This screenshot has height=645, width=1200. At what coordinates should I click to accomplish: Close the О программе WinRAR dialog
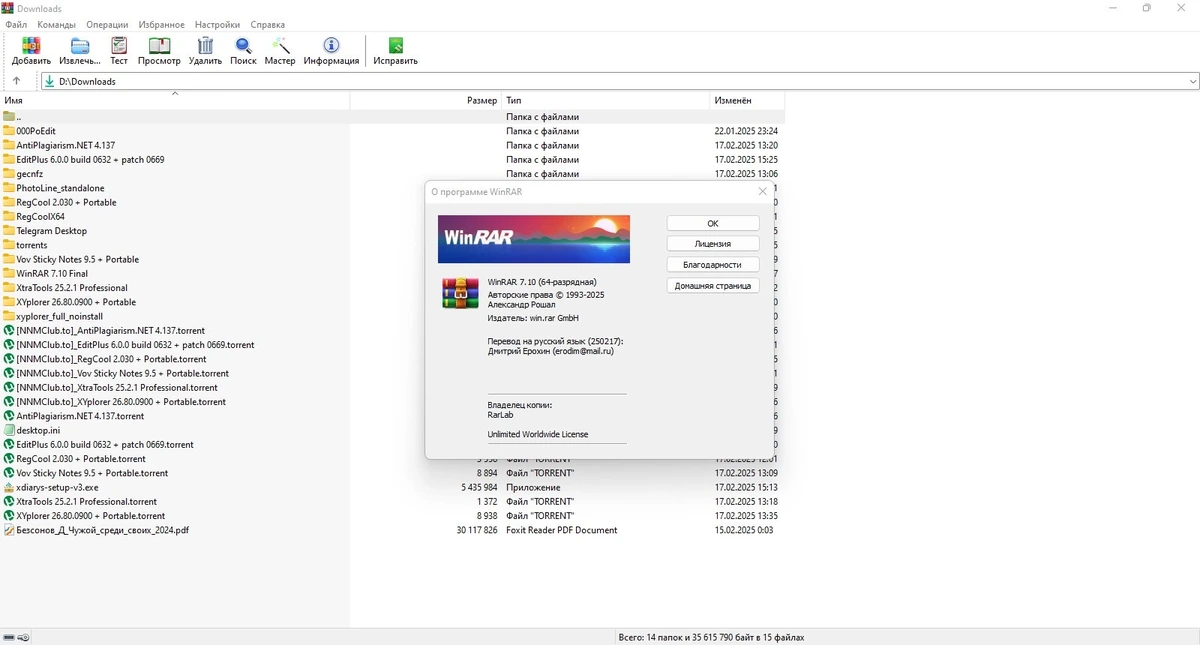click(763, 191)
